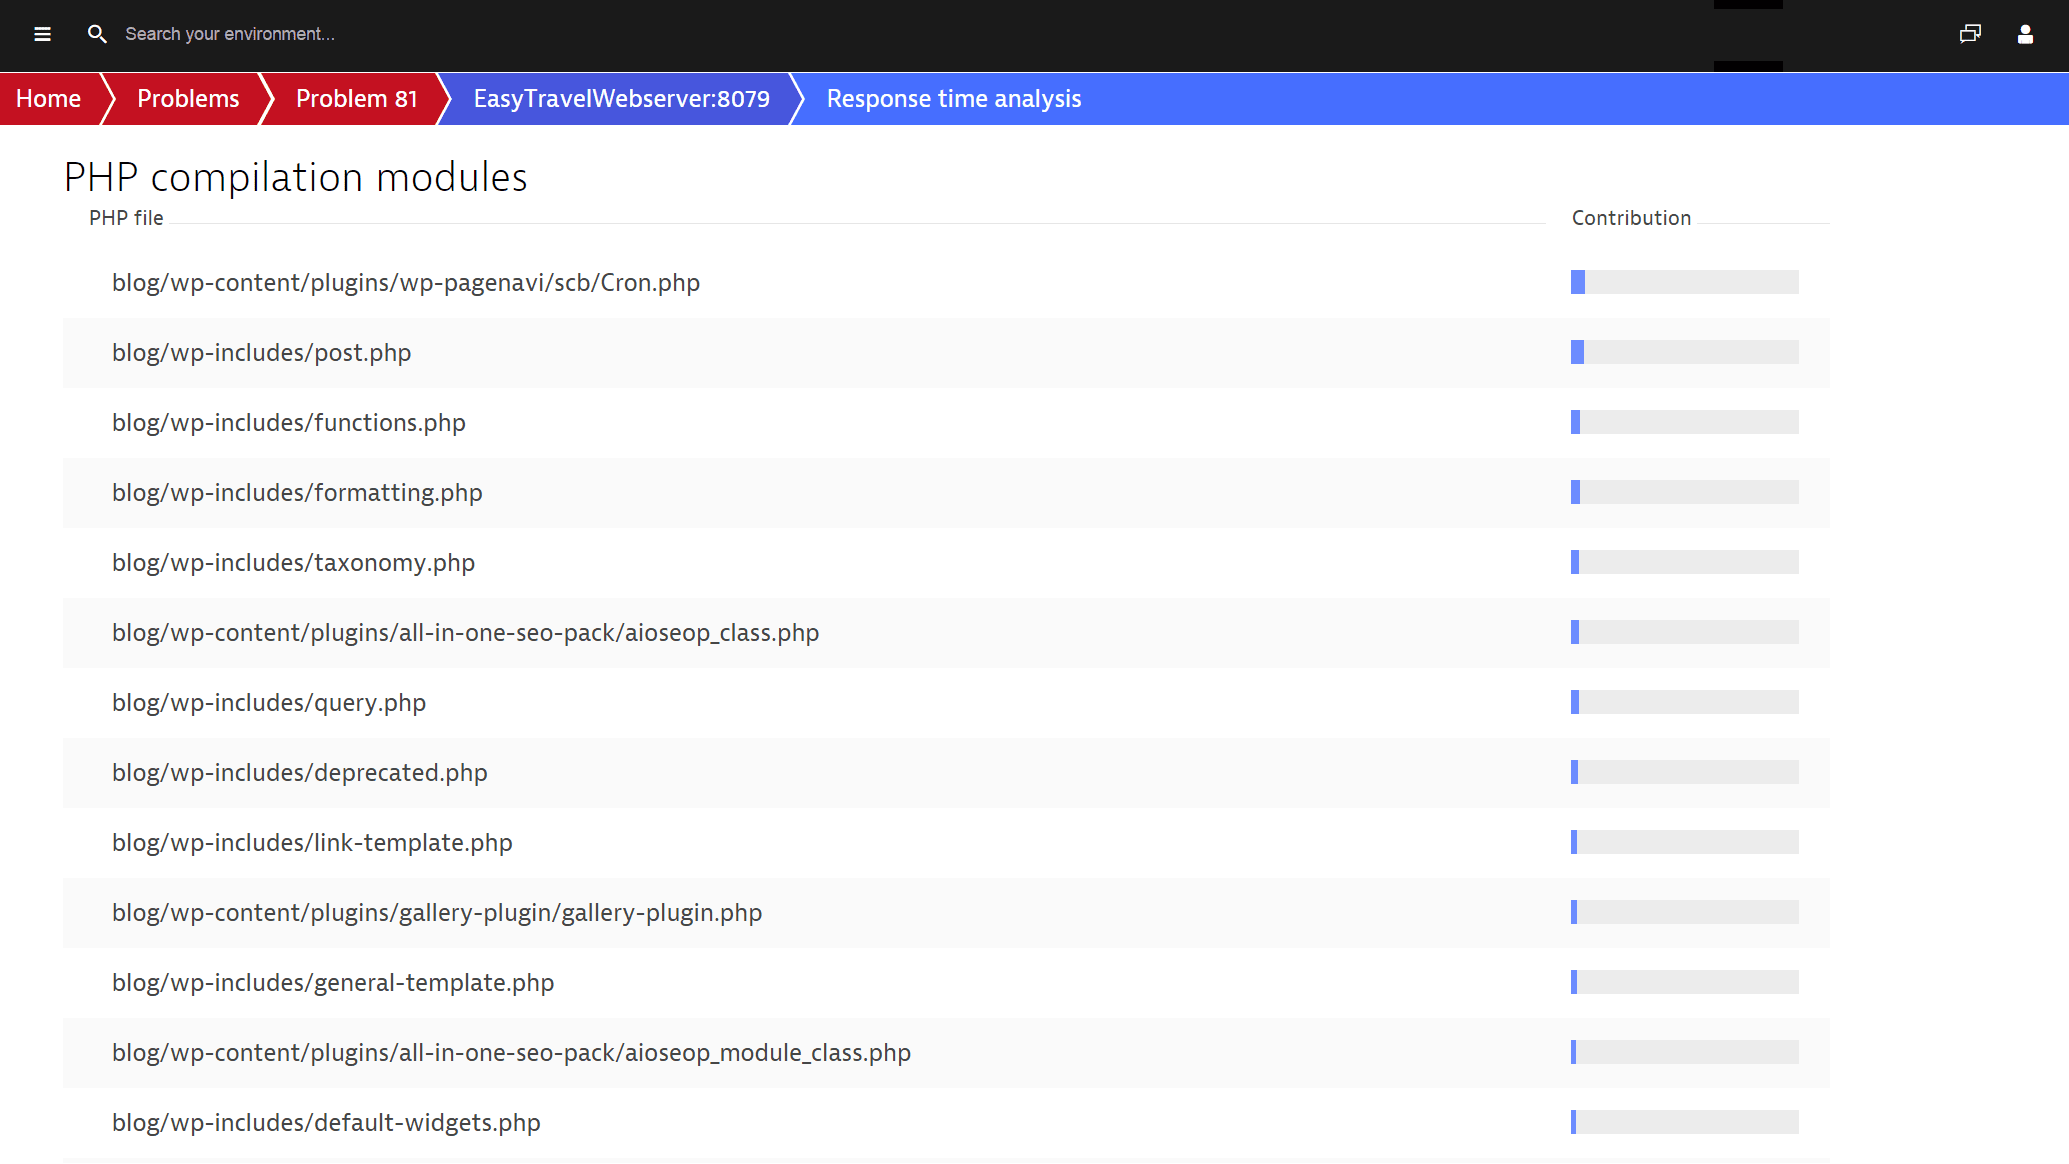Screen dimensions: 2069x1164
Task: Select blog/wp-includes/general-template.php row
Action: pos(946,983)
